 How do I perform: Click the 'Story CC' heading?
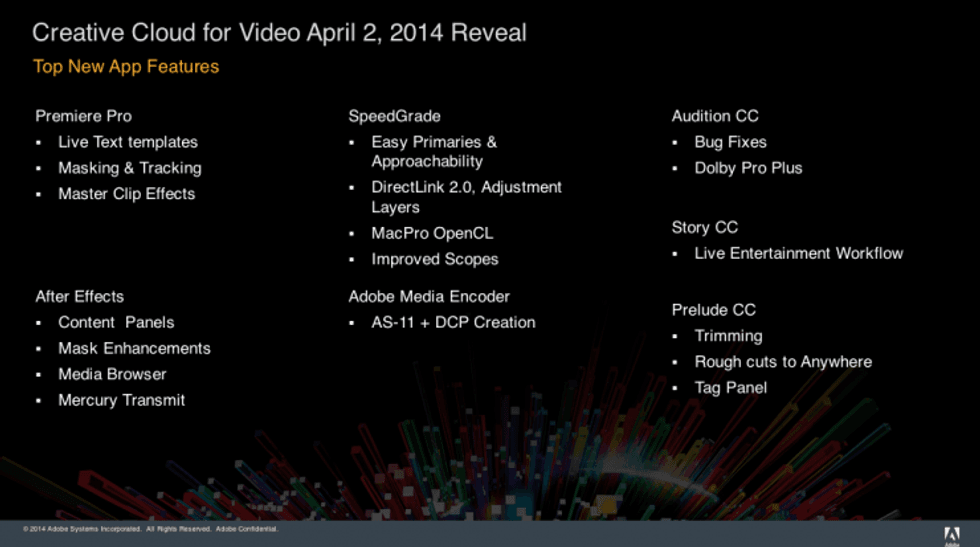click(x=705, y=228)
